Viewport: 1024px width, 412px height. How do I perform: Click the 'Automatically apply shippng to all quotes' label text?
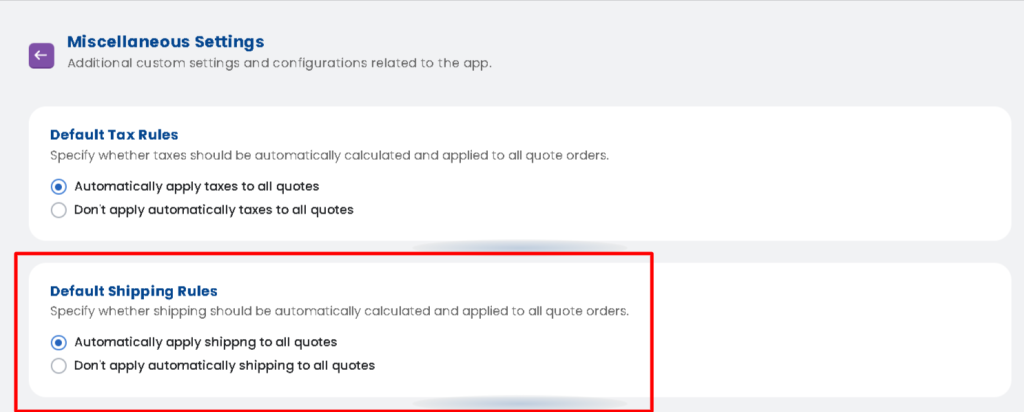point(205,342)
